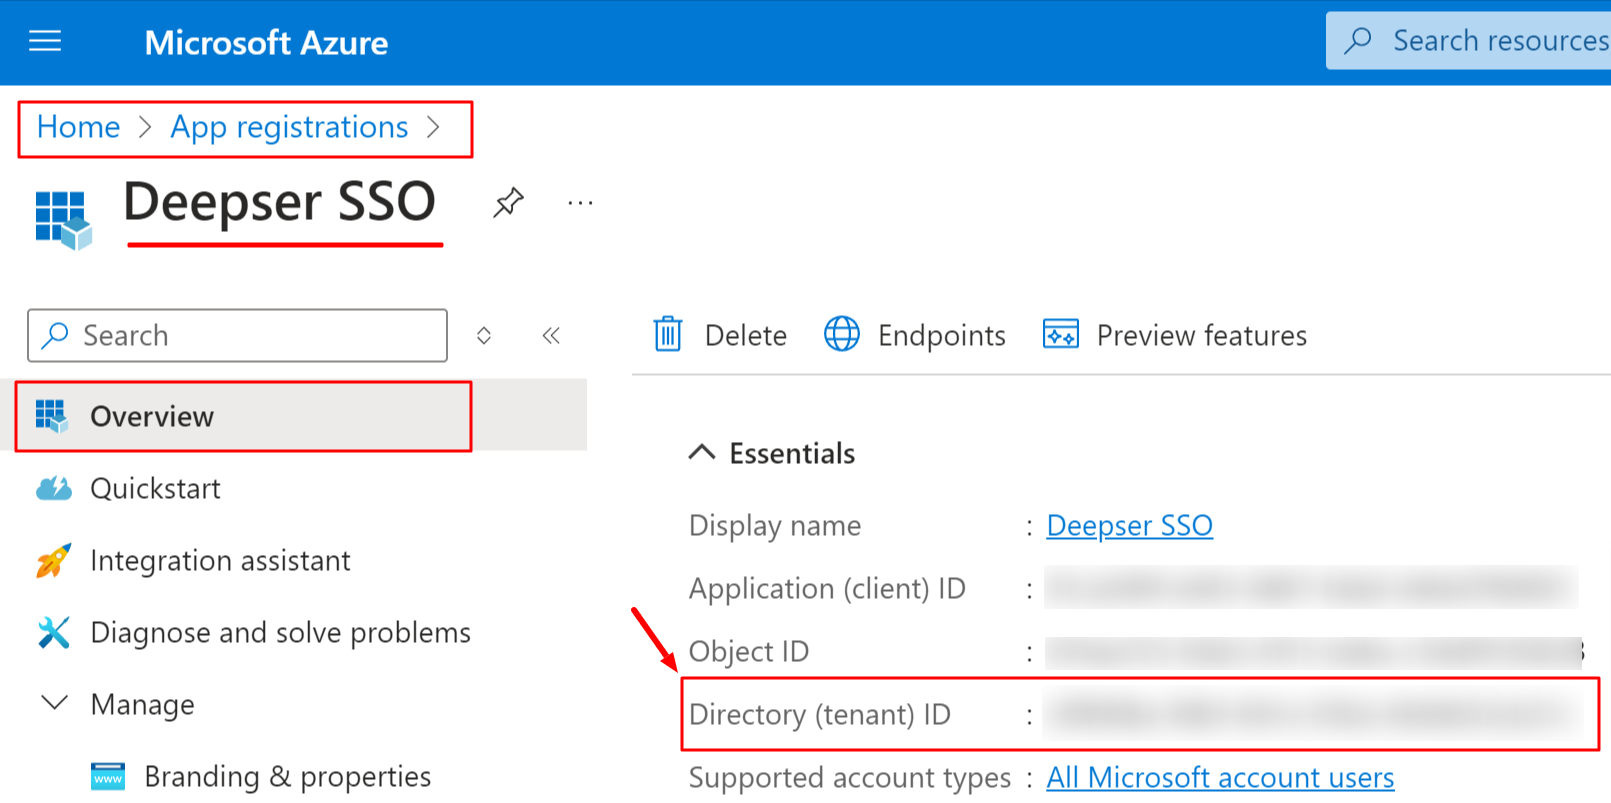Click the Supported account types label
Screen dimensions: 1611x803
850,778
